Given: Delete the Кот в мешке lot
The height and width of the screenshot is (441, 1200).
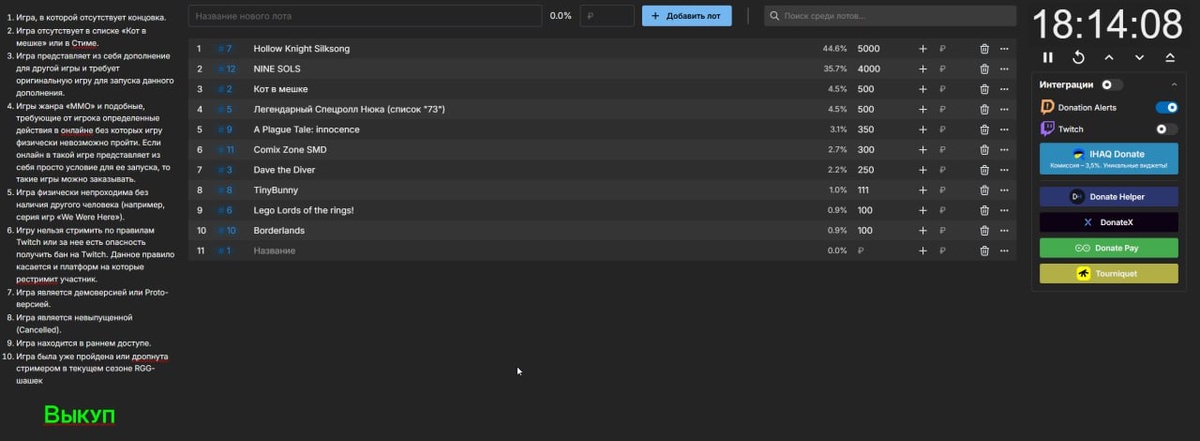Looking at the screenshot, I should [x=984, y=89].
